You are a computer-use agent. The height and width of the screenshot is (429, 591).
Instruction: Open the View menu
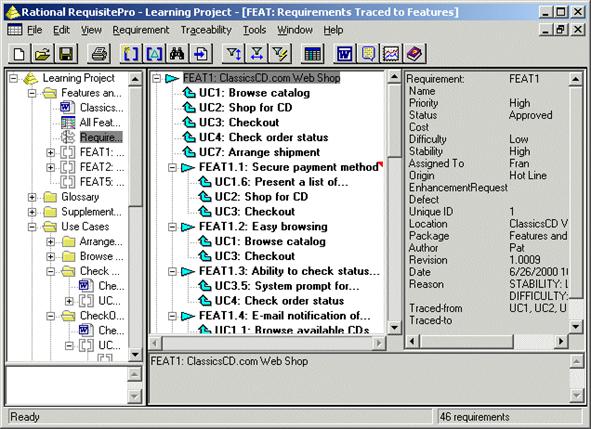pyautogui.click(x=91, y=30)
